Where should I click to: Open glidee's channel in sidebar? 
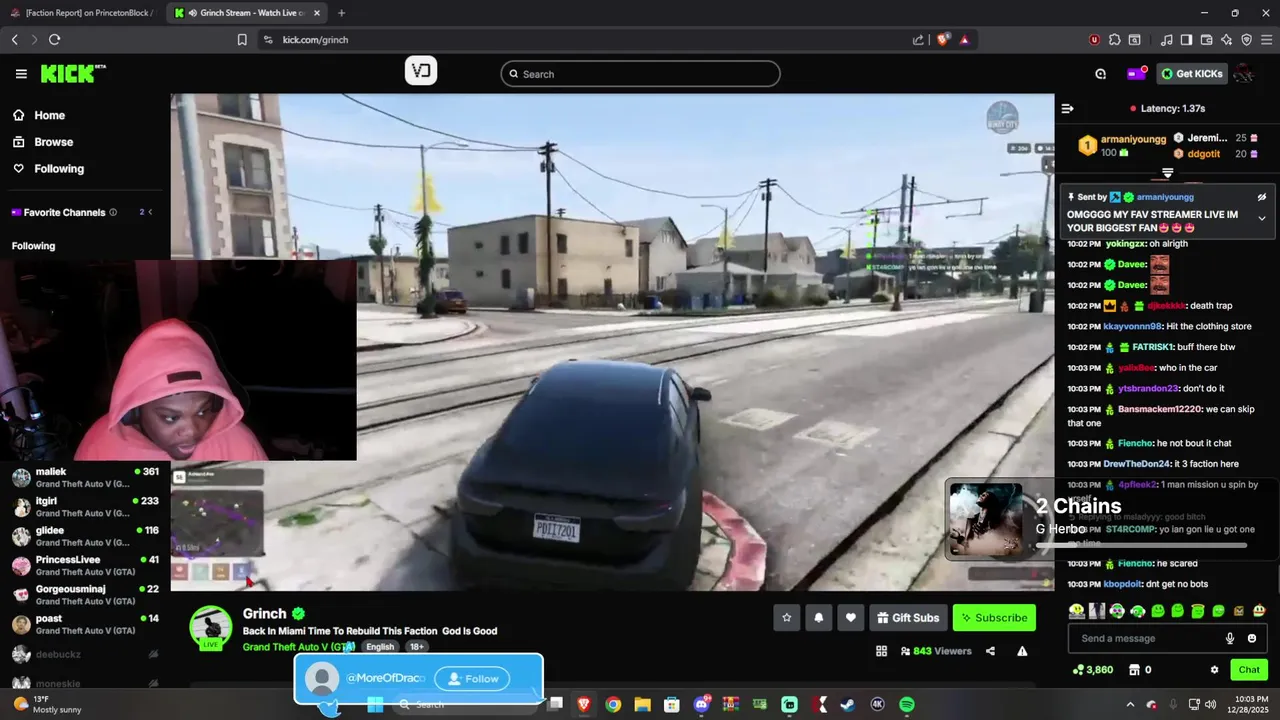click(85, 536)
